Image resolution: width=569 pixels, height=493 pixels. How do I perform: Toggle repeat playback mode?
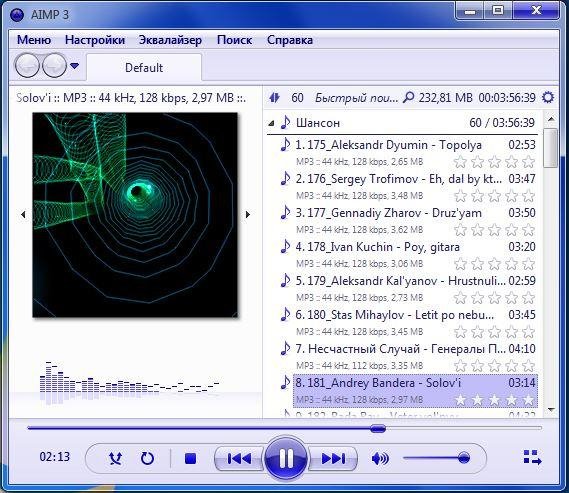pyautogui.click(x=147, y=459)
